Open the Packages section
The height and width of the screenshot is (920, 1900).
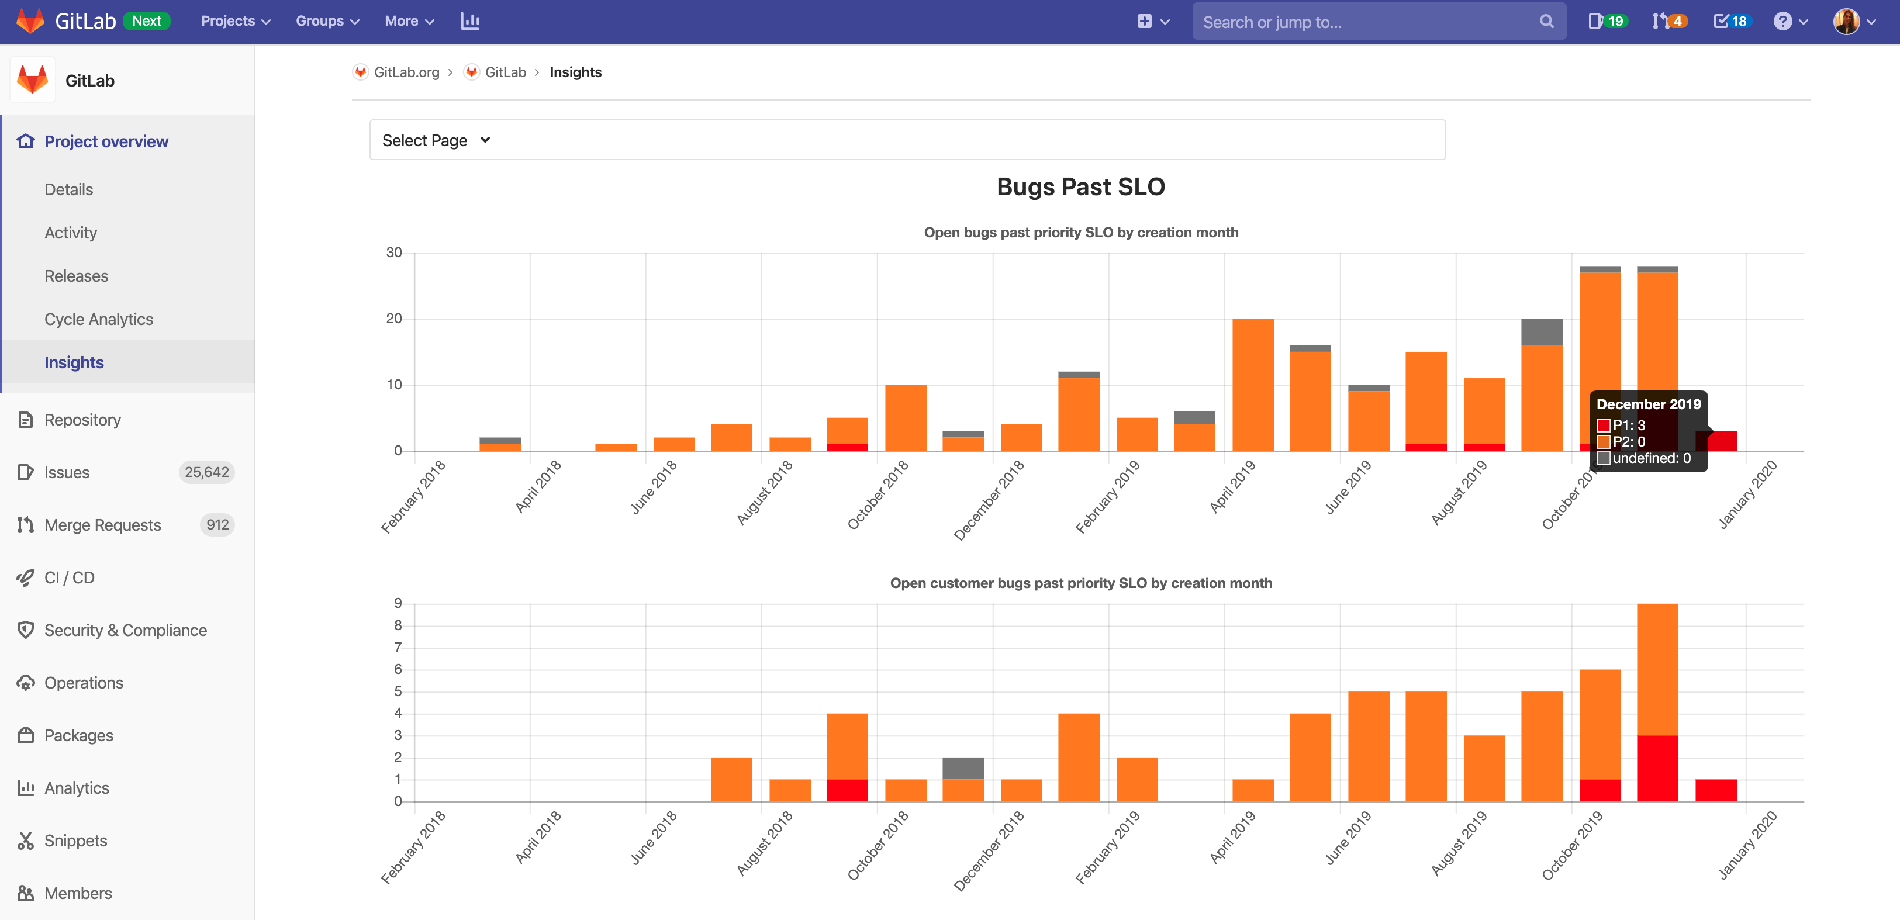[x=78, y=735]
